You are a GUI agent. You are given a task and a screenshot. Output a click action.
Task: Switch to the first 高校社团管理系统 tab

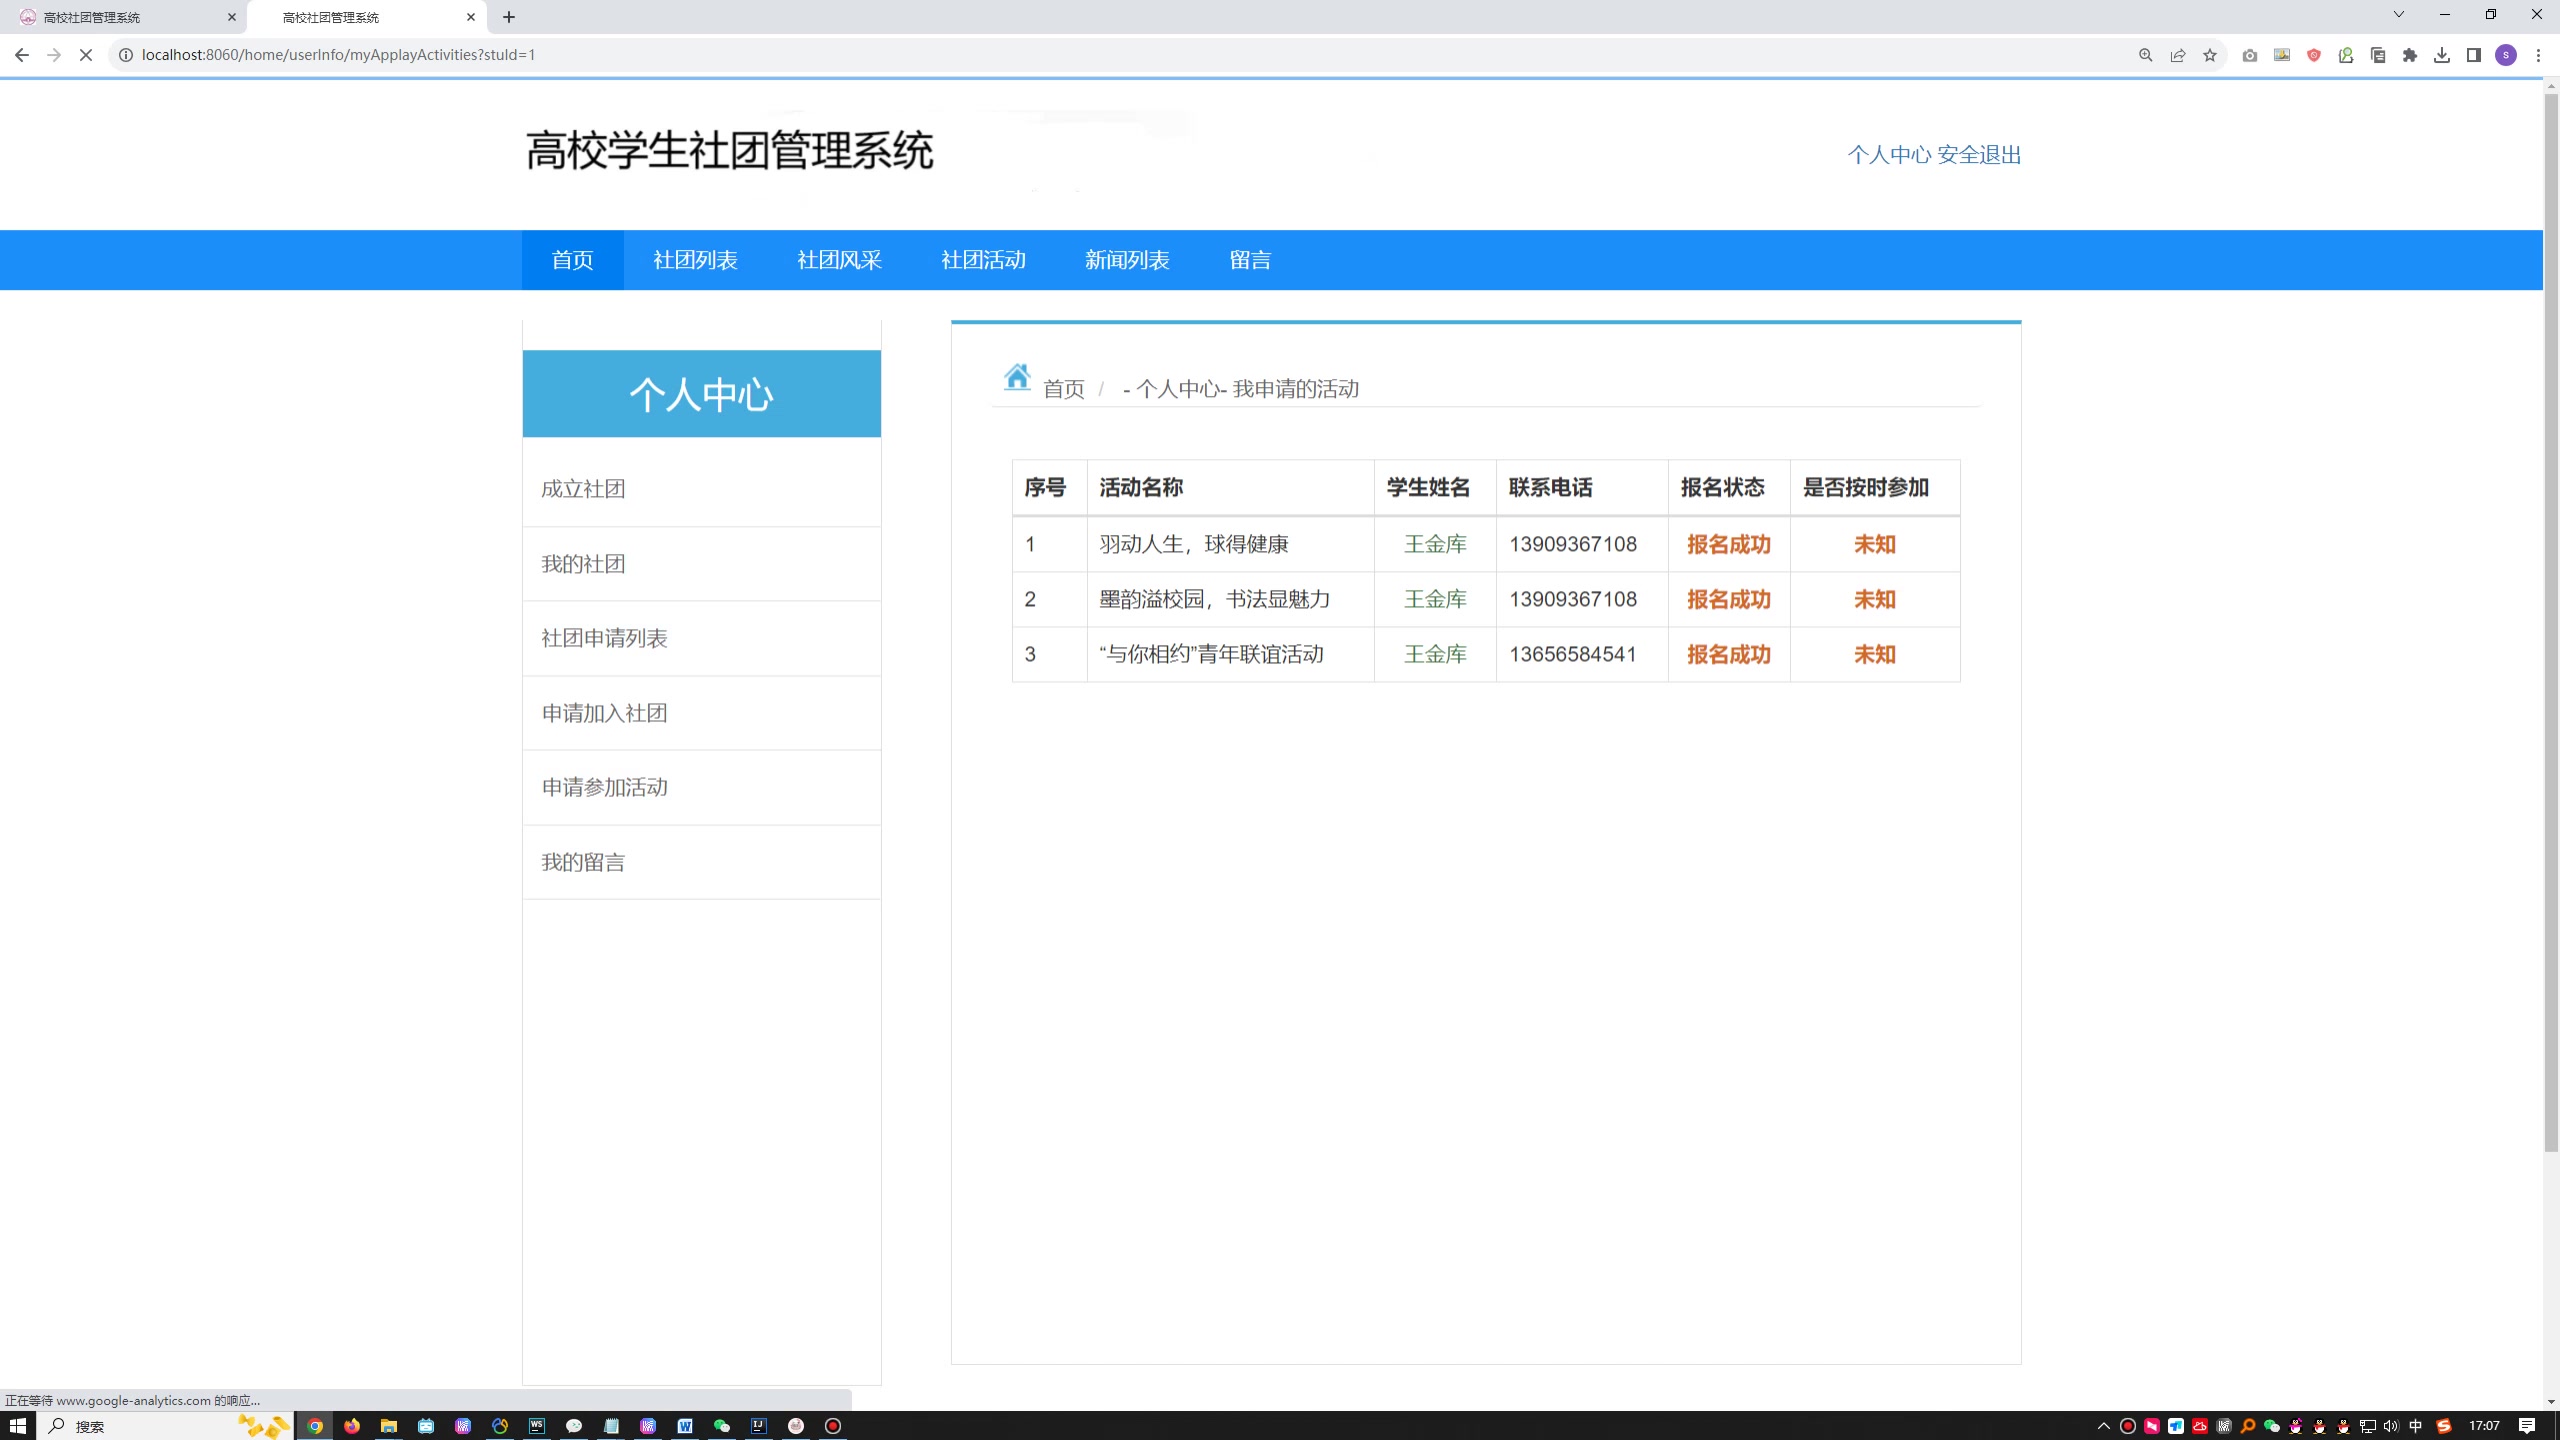pos(122,17)
